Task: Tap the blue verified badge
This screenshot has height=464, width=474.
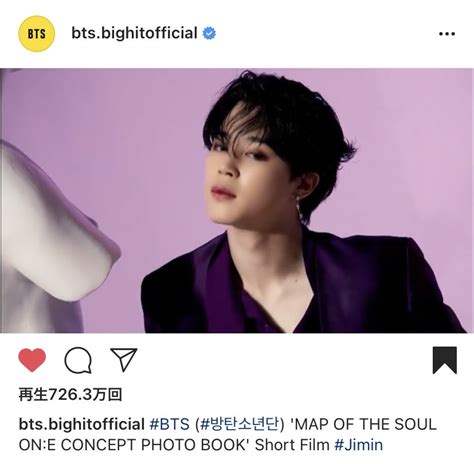Action: click(209, 33)
